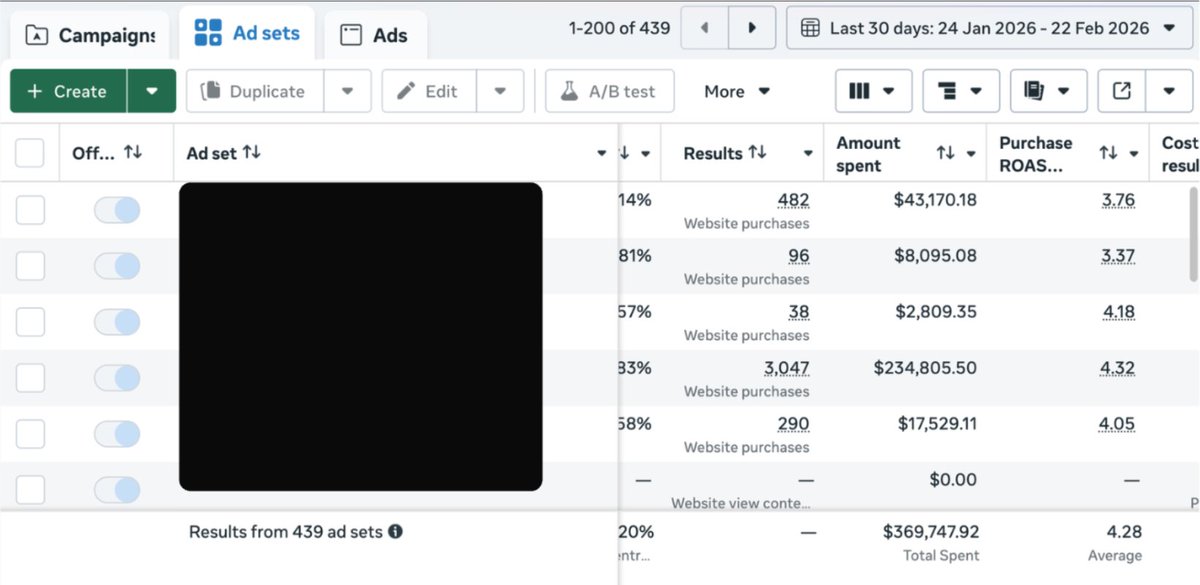
Task: Select the checkbox for the $43,170.18 row
Action: [x=30, y=210]
